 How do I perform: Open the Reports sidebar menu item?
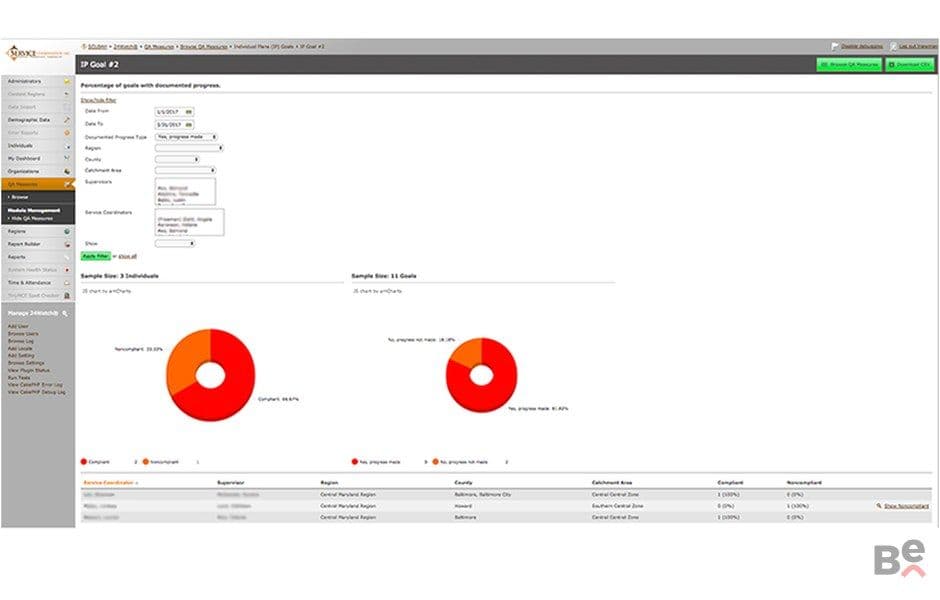point(38,257)
